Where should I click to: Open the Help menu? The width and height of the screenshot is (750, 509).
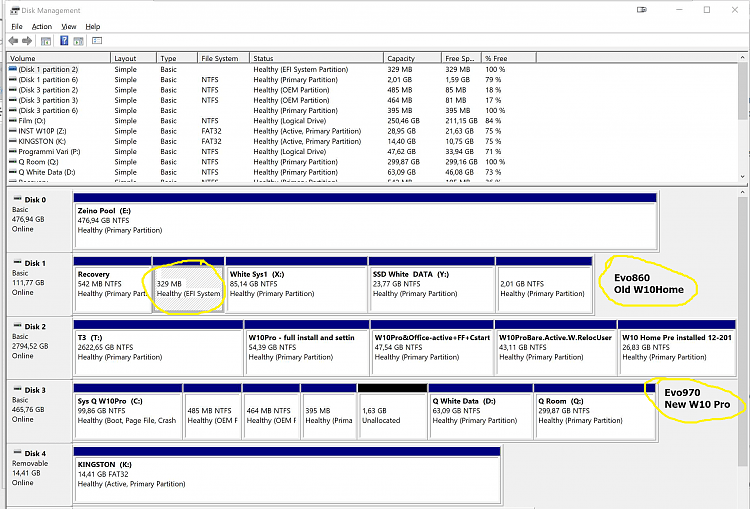click(x=93, y=27)
